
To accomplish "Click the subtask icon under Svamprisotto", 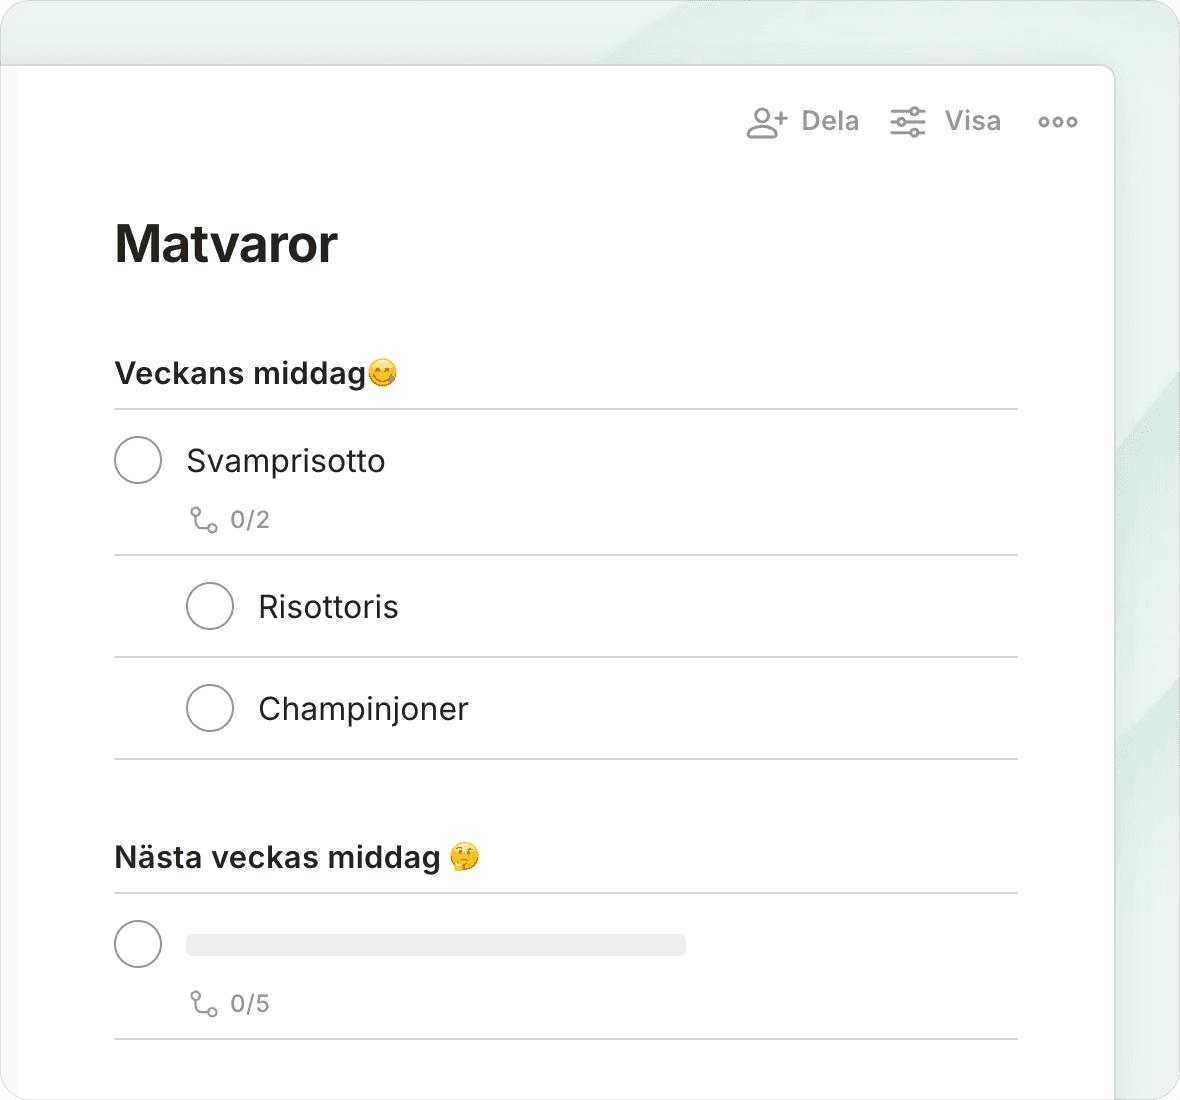I will click(x=204, y=520).
